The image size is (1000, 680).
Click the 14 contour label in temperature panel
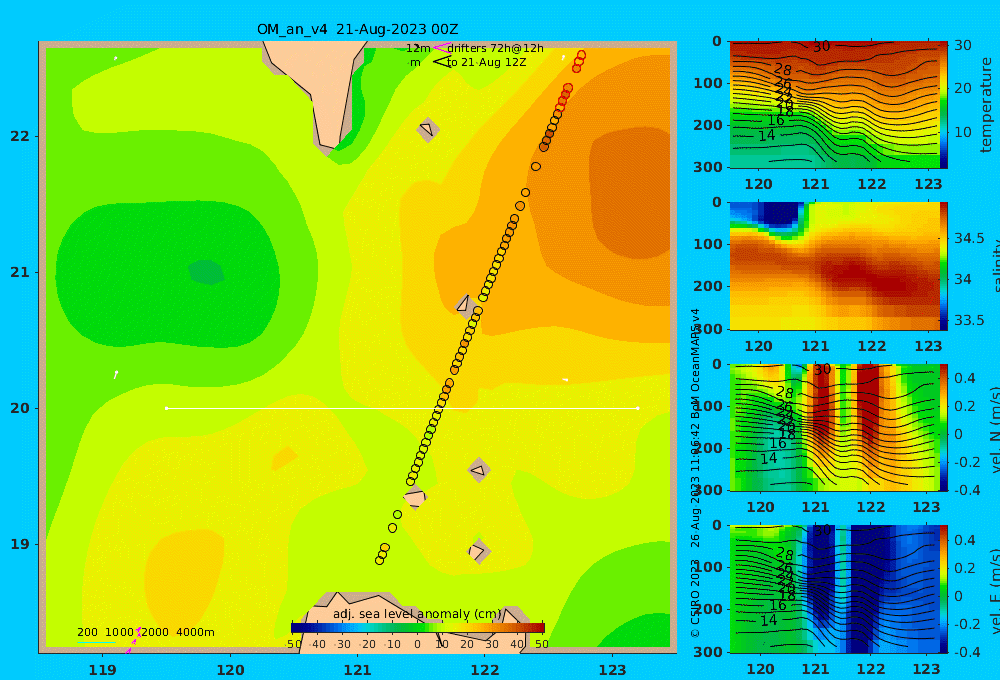(x=767, y=135)
